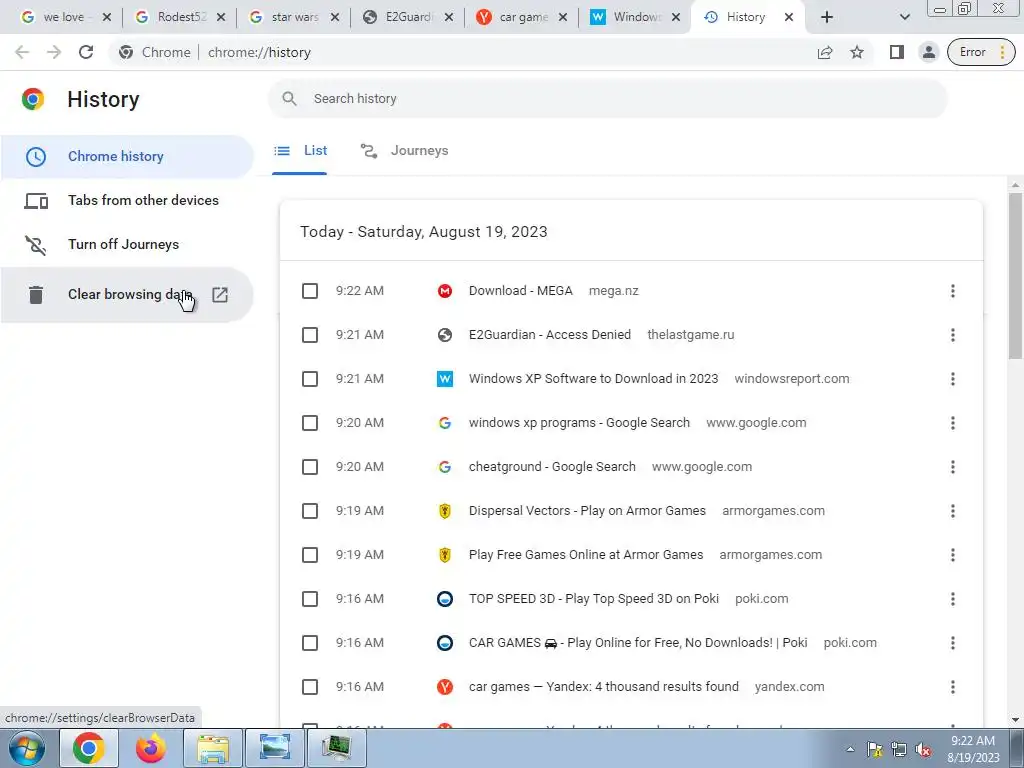Click taskbar clock showing 9:22 AM
The height and width of the screenshot is (768, 1024).
pos(973,749)
